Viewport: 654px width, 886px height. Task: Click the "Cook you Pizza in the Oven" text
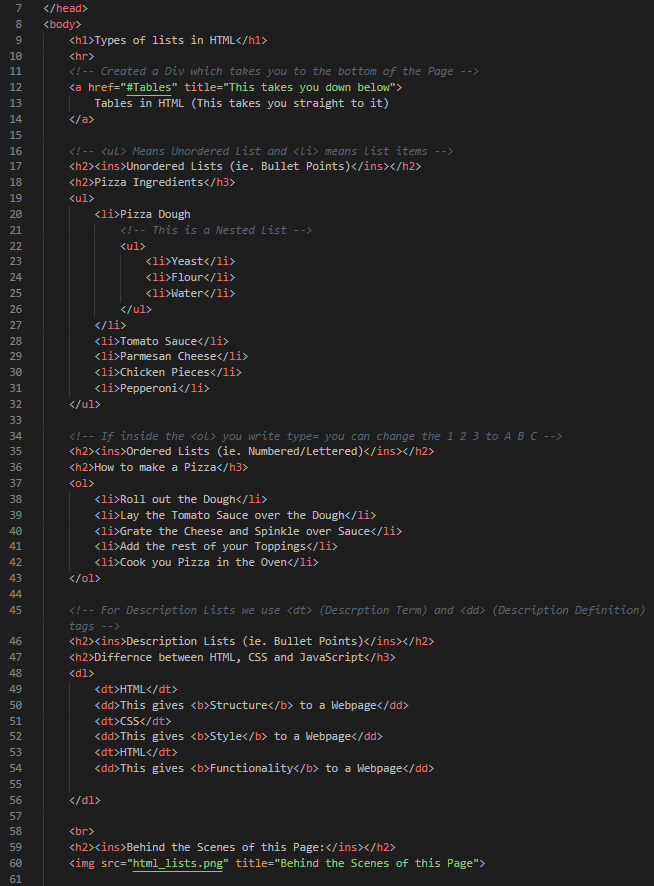coord(204,562)
